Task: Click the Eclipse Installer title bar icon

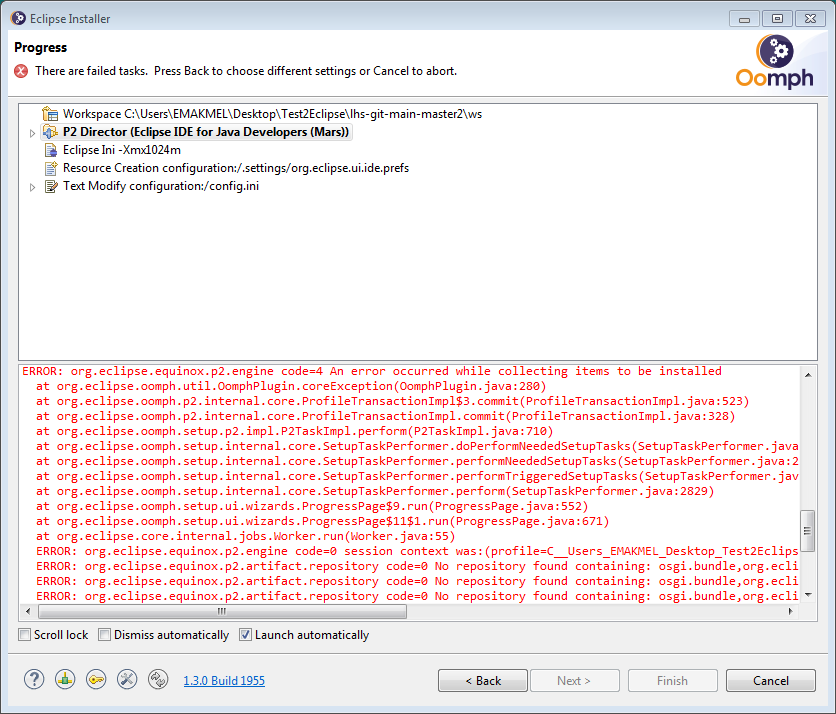Action: pyautogui.click(x=18, y=18)
